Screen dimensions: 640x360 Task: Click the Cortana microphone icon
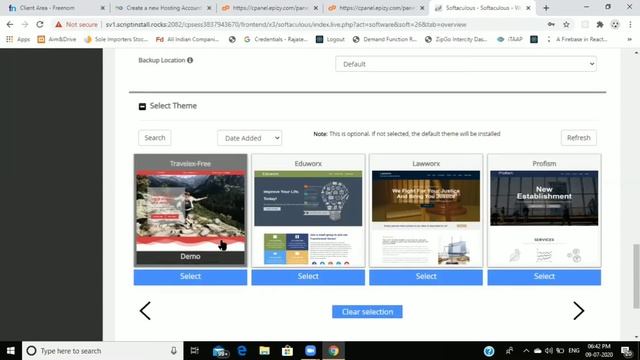click(173, 351)
